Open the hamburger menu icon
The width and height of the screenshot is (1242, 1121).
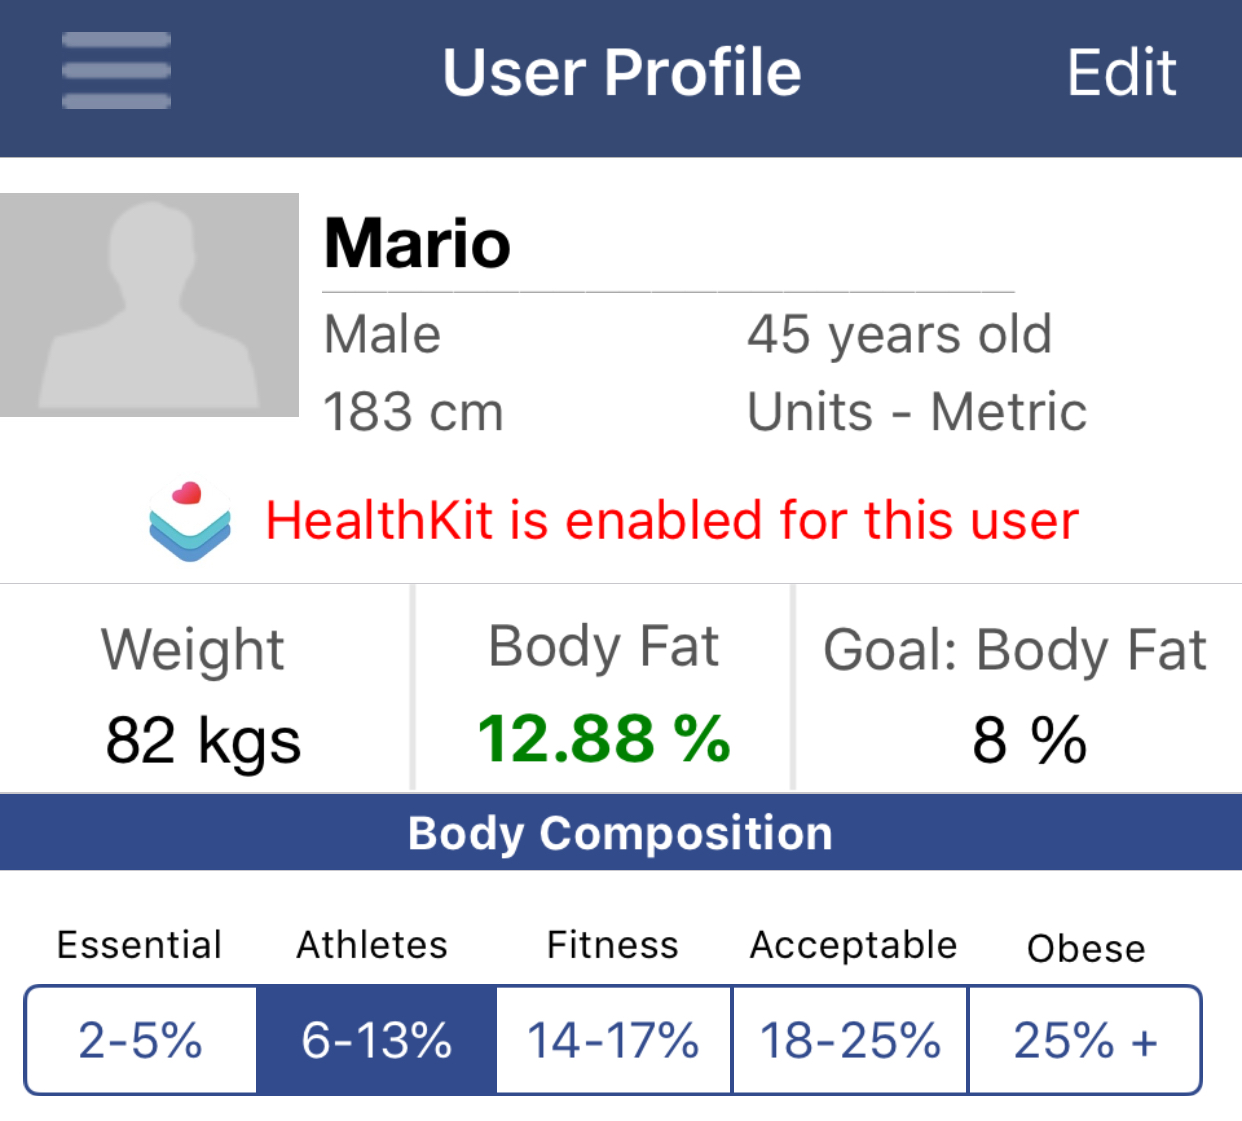pos(116,70)
